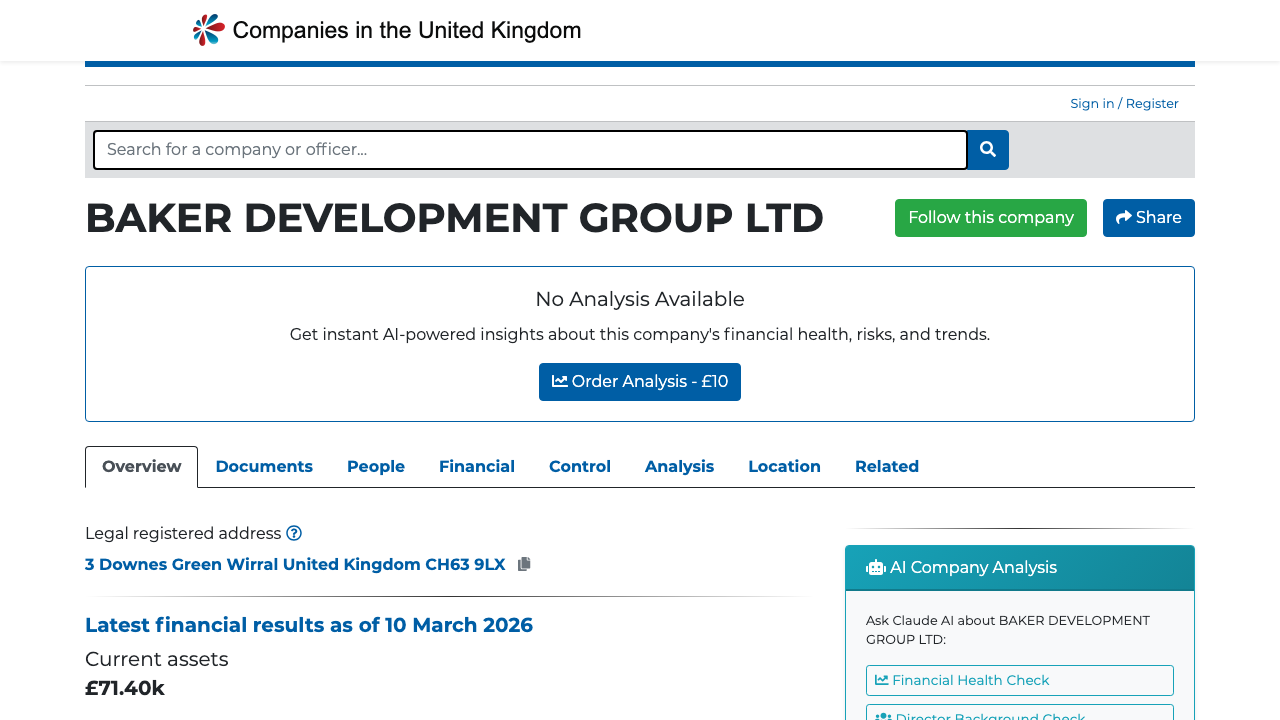Click Follow this company

pyautogui.click(x=990, y=217)
